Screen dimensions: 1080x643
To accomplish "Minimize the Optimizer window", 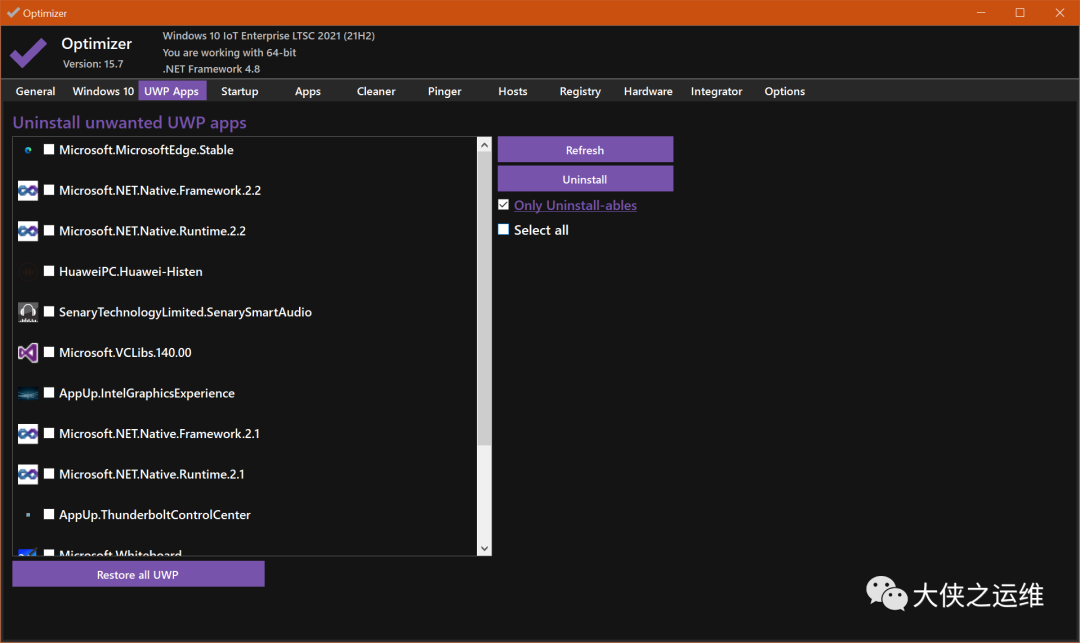I will (981, 12).
